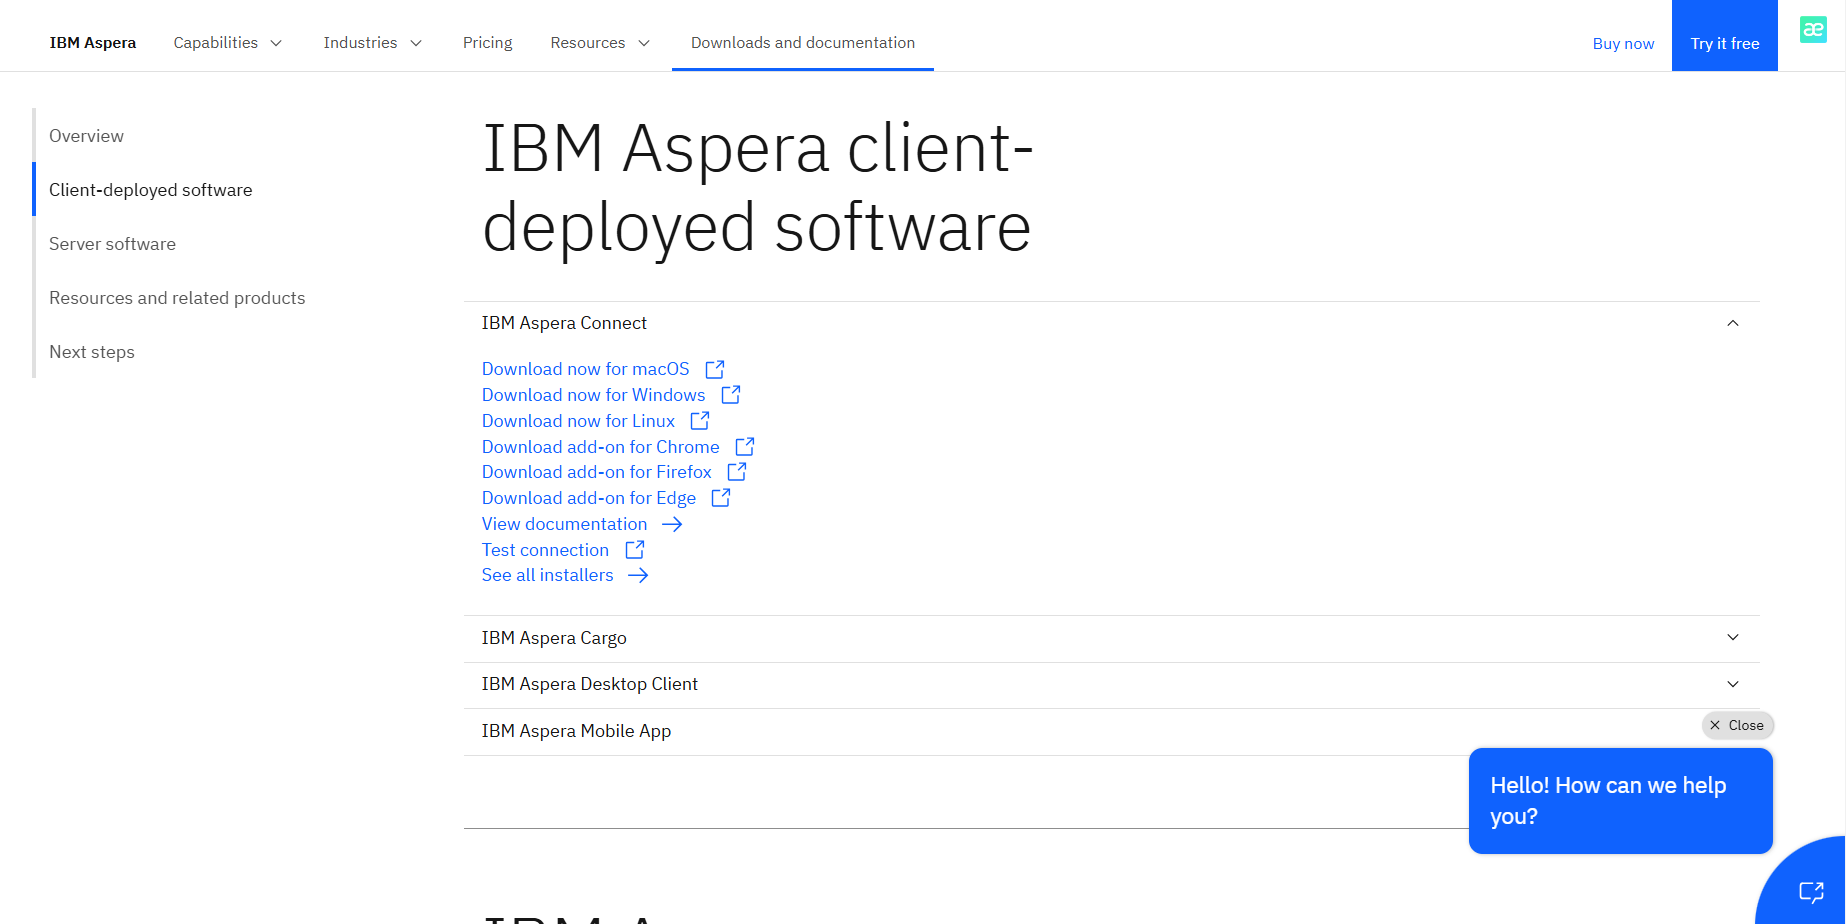The height and width of the screenshot is (924, 1846).
Task: Click external-link icon beside macOS download
Action: (x=715, y=369)
